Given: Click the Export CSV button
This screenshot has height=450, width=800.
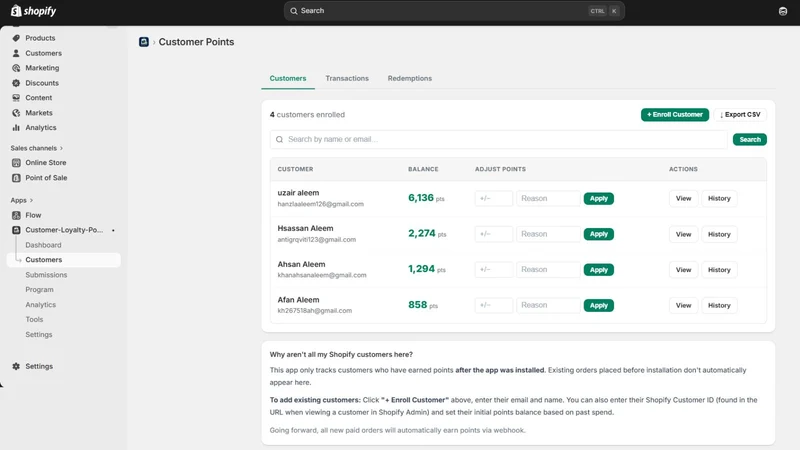Looking at the screenshot, I should point(740,114).
